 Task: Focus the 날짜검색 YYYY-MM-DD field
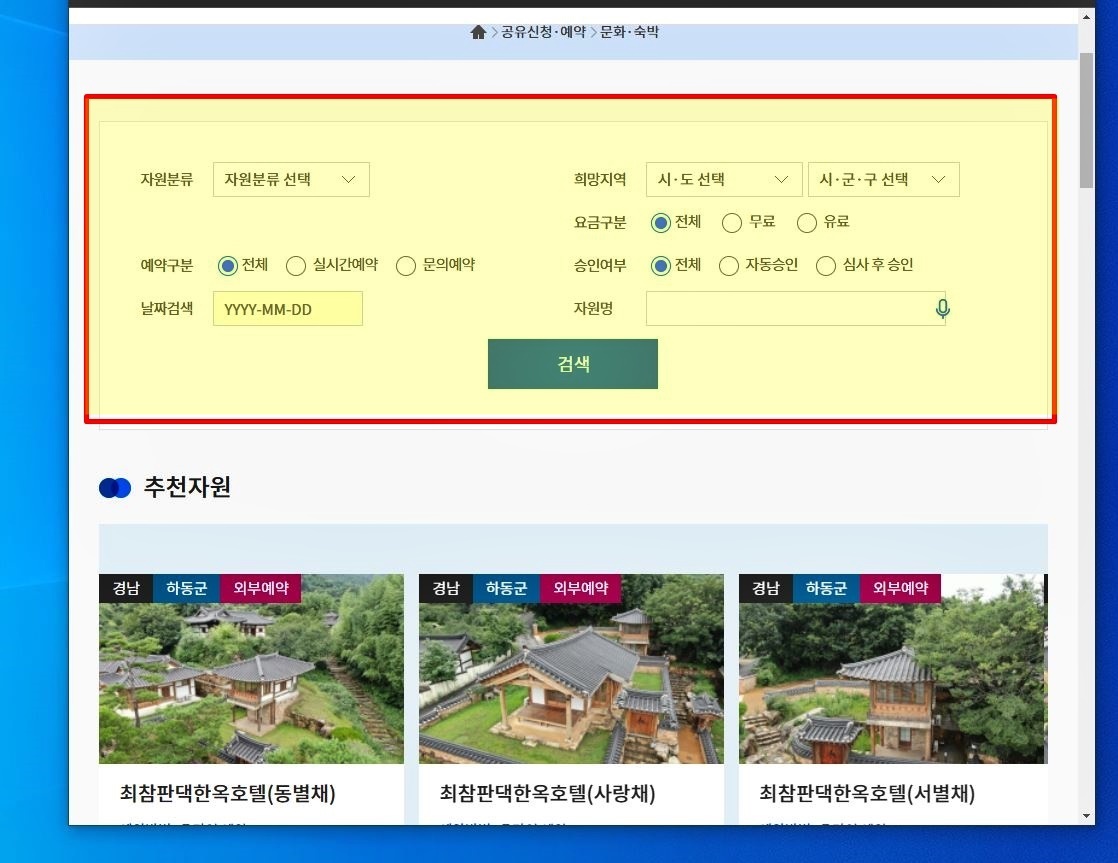[x=287, y=309]
